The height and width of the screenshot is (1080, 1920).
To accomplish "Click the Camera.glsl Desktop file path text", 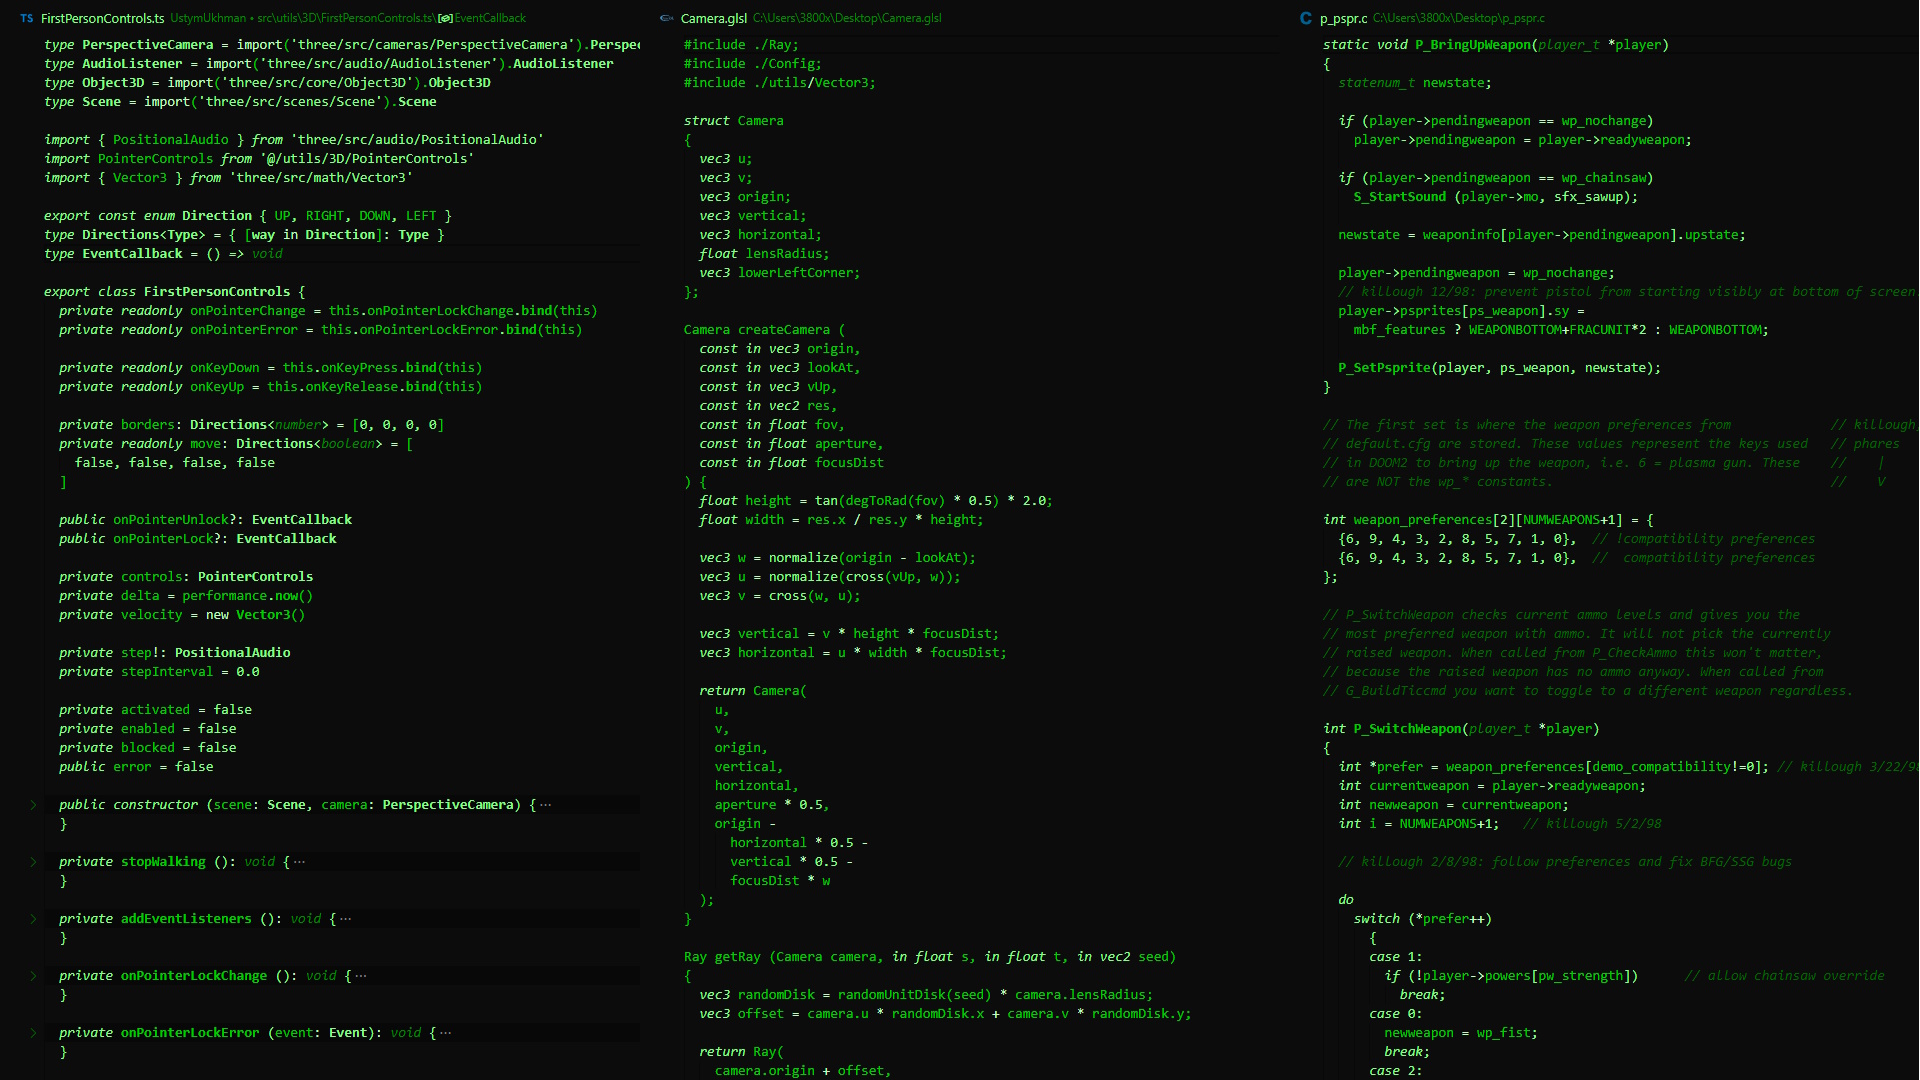I will 847,18.
